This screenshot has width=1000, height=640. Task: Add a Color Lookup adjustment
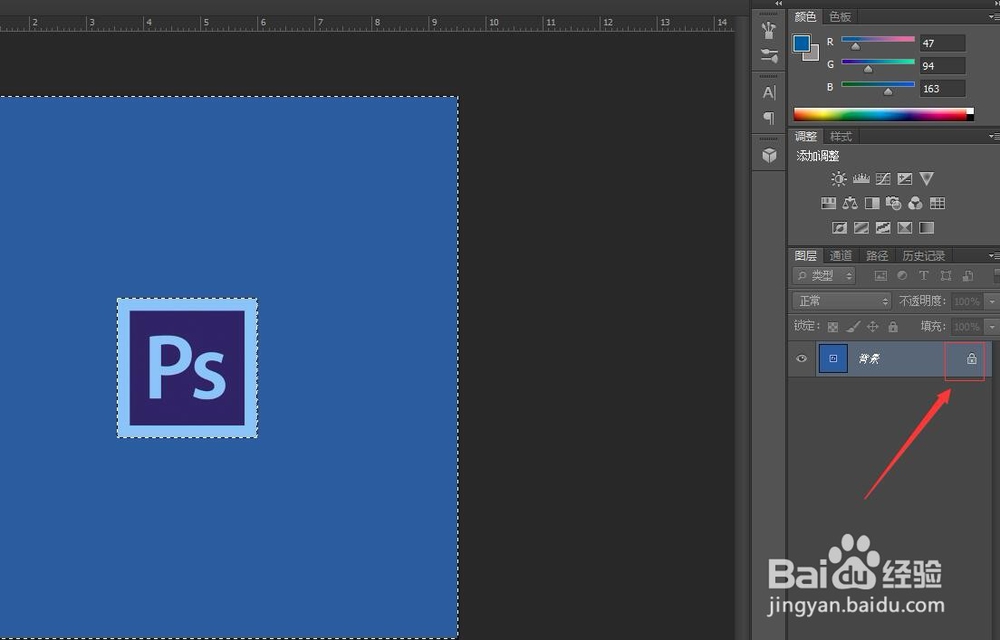coord(937,203)
